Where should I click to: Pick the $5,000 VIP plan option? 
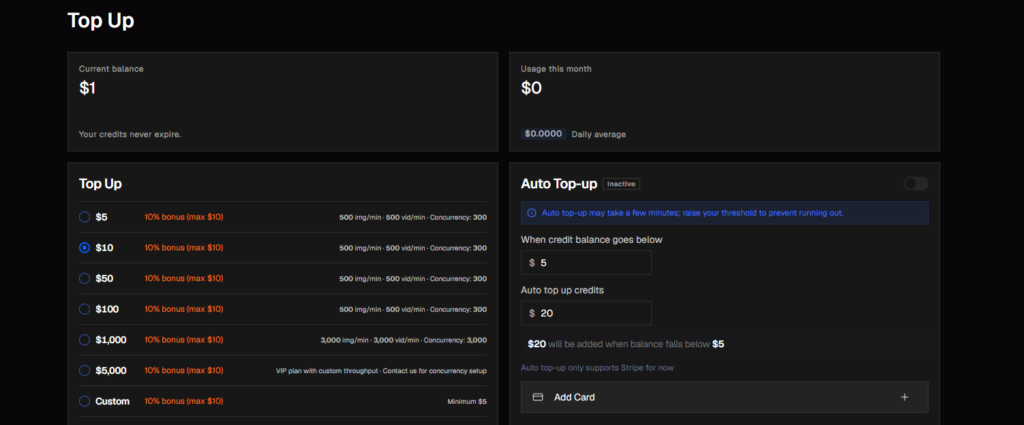pos(84,371)
